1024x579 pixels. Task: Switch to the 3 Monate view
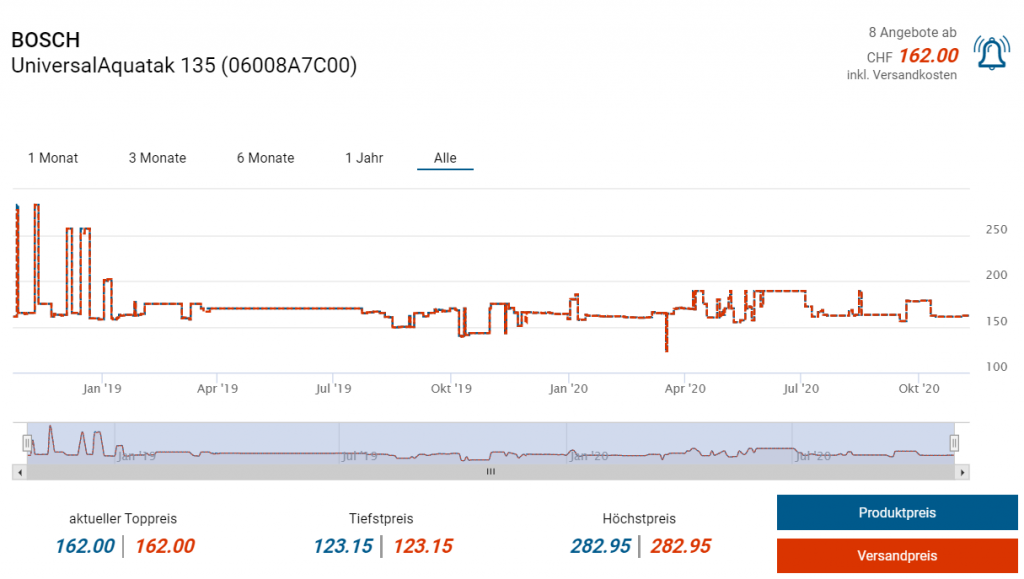click(x=157, y=158)
